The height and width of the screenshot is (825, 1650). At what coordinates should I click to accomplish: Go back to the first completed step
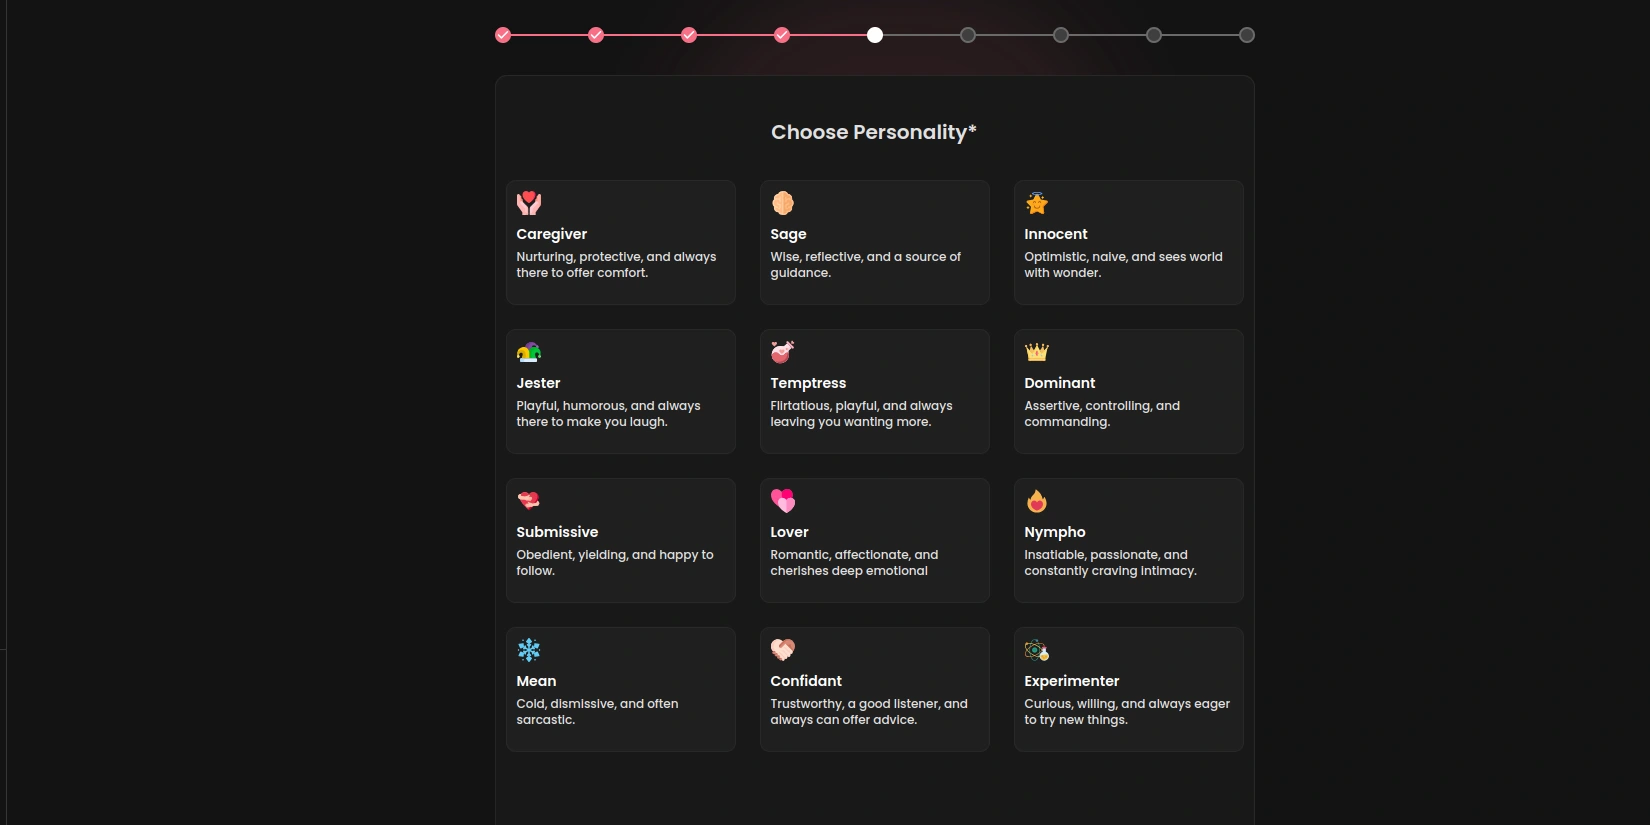pos(503,35)
